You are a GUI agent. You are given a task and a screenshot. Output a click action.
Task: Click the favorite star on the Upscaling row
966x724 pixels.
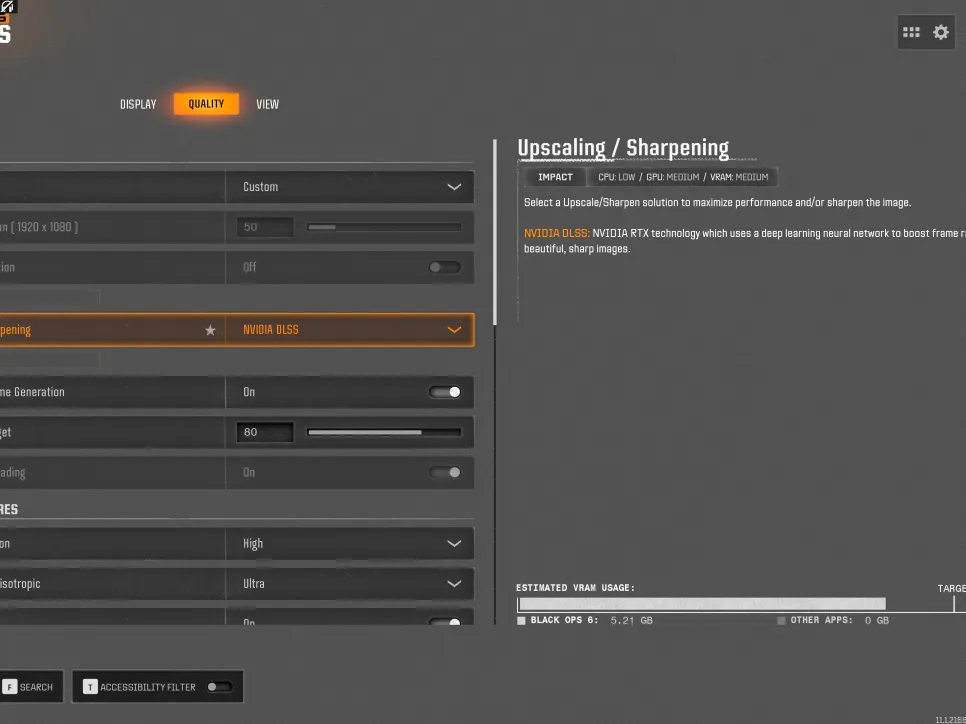pyautogui.click(x=210, y=330)
